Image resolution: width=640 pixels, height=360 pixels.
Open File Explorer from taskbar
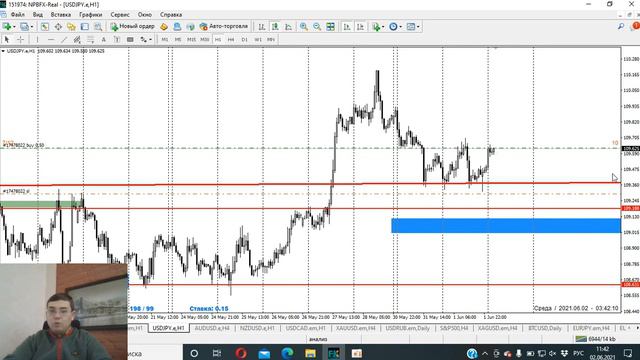(310, 353)
